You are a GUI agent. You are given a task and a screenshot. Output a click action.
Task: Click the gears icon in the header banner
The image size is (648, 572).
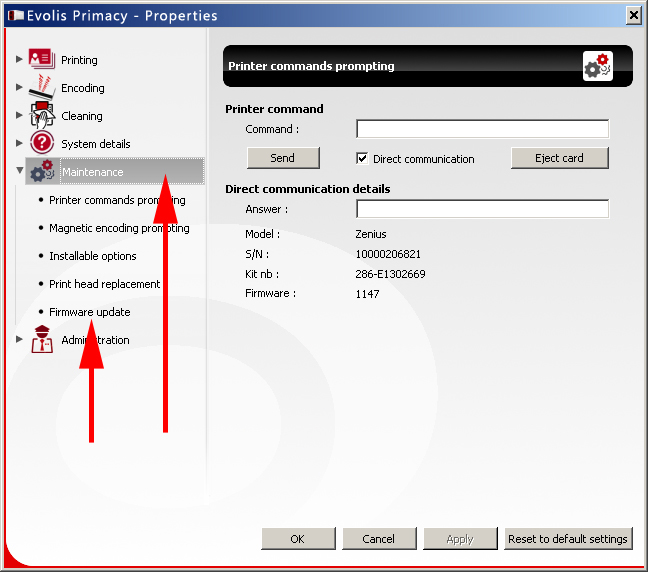point(598,66)
